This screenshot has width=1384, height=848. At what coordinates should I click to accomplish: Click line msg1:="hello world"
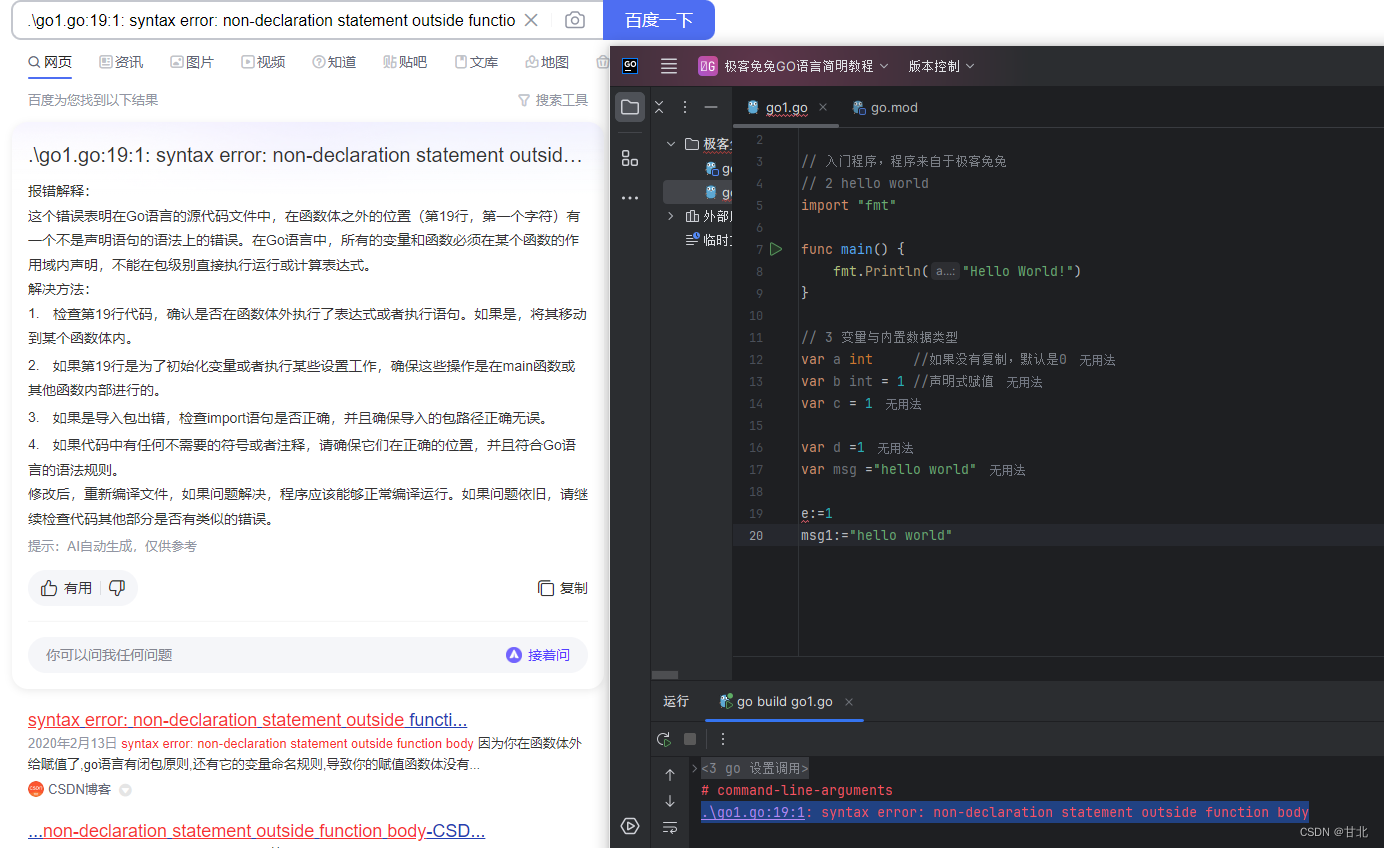877,535
